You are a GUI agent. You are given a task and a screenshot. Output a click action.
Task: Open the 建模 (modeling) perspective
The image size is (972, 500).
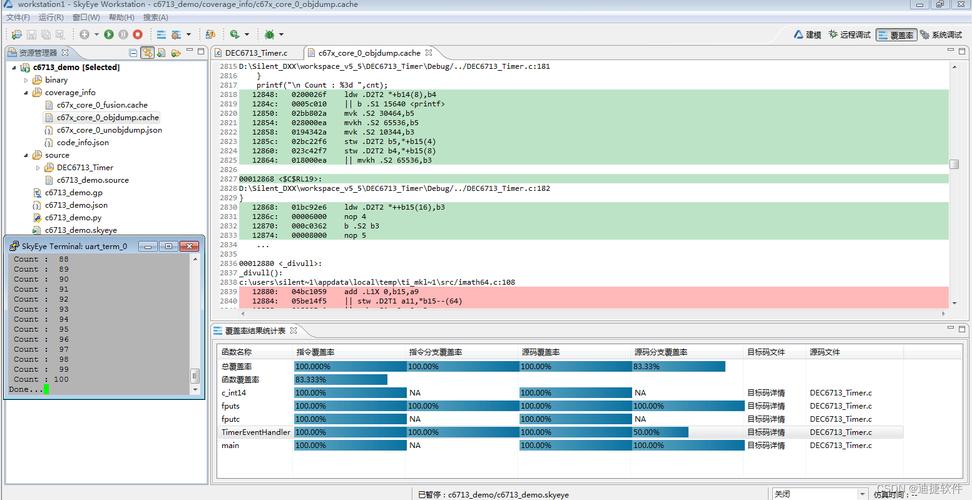coord(806,35)
